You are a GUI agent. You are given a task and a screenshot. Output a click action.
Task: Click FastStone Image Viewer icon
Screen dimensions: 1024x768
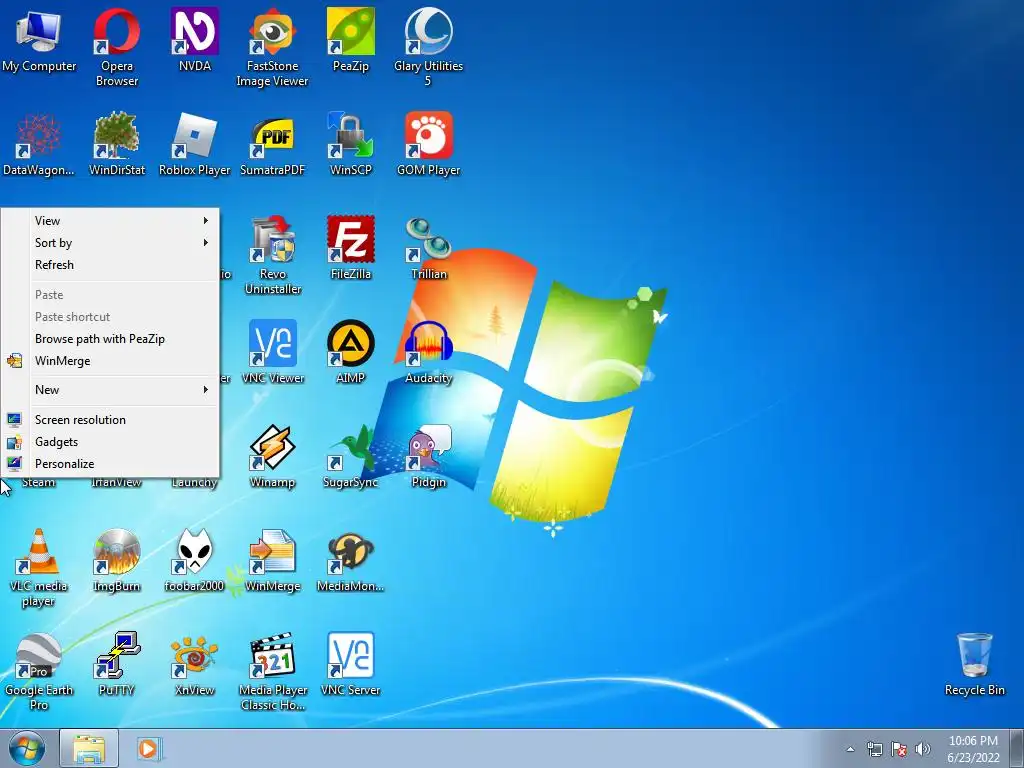click(272, 46)
